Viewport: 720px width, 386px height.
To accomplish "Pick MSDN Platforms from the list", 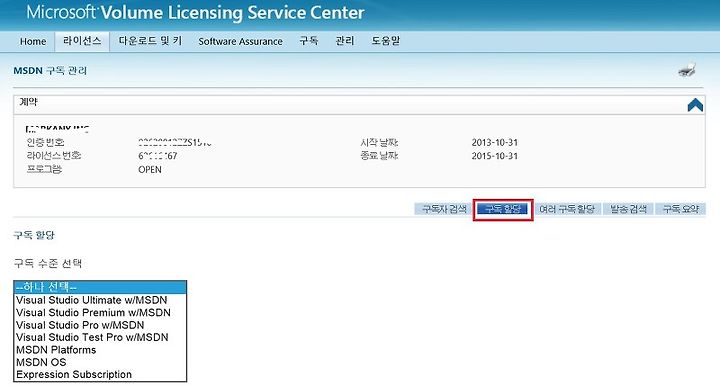I will (x=100, y=350).
